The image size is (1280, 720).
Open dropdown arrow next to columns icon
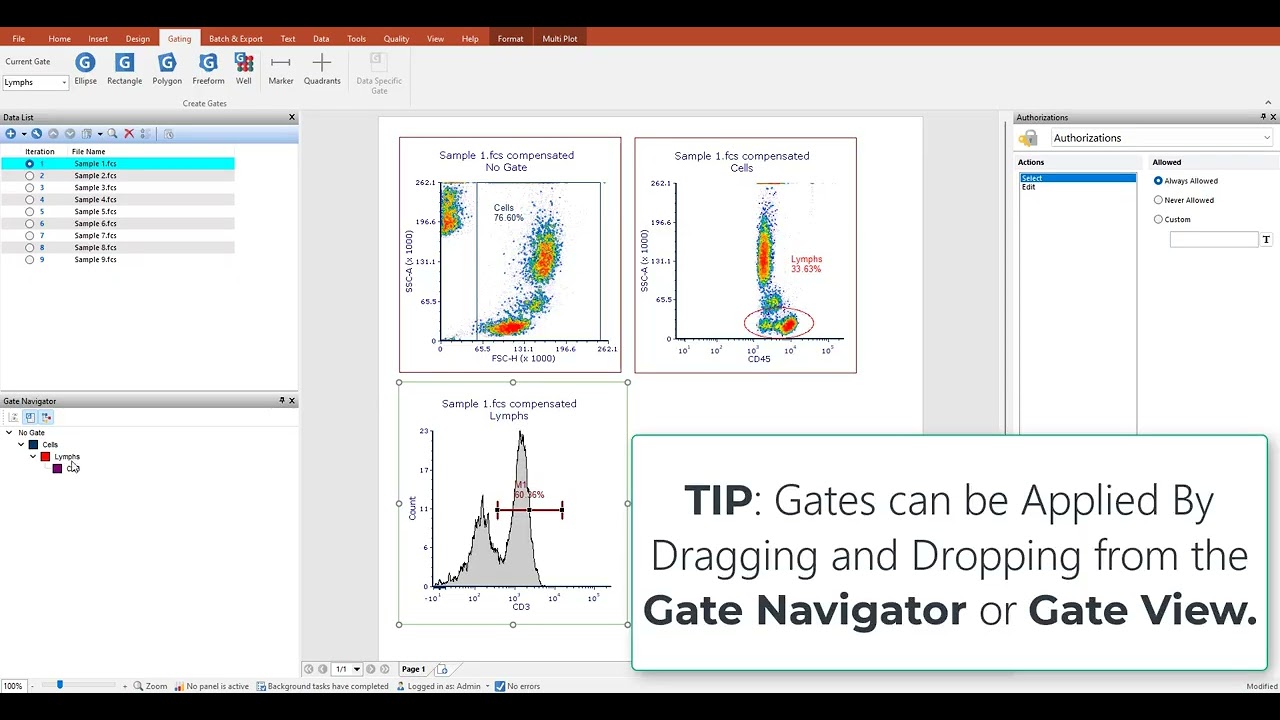tap(100, 134)
